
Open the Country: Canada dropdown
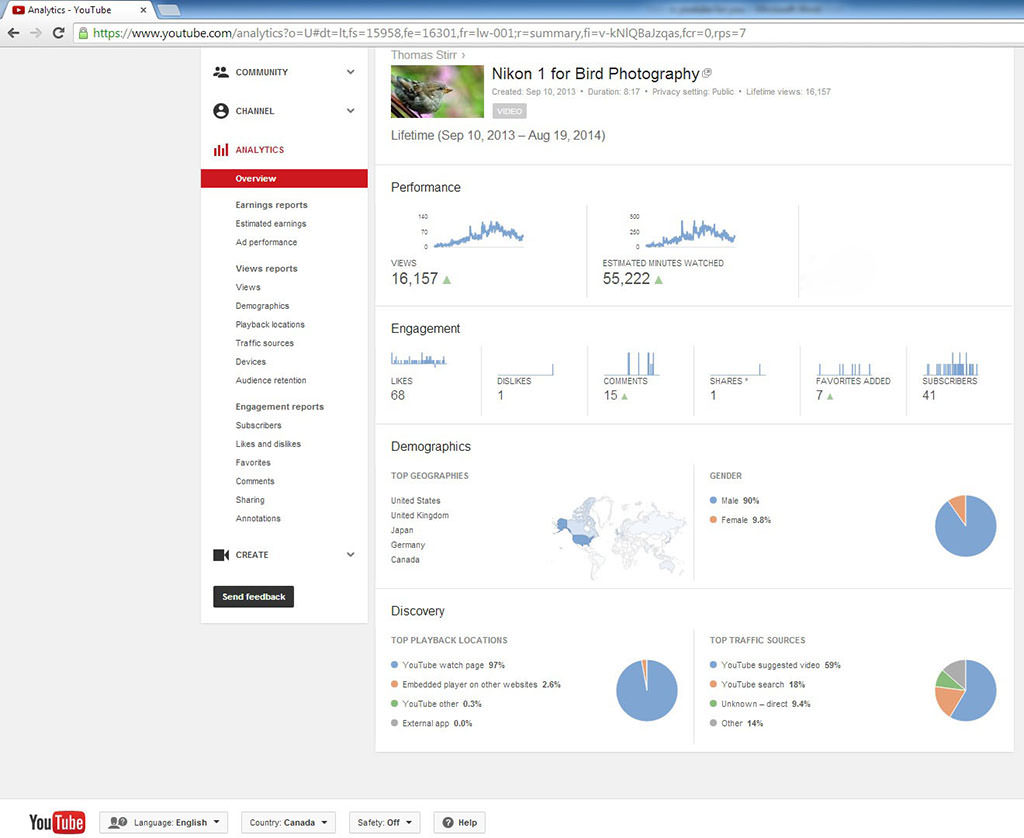click(288, 822)
